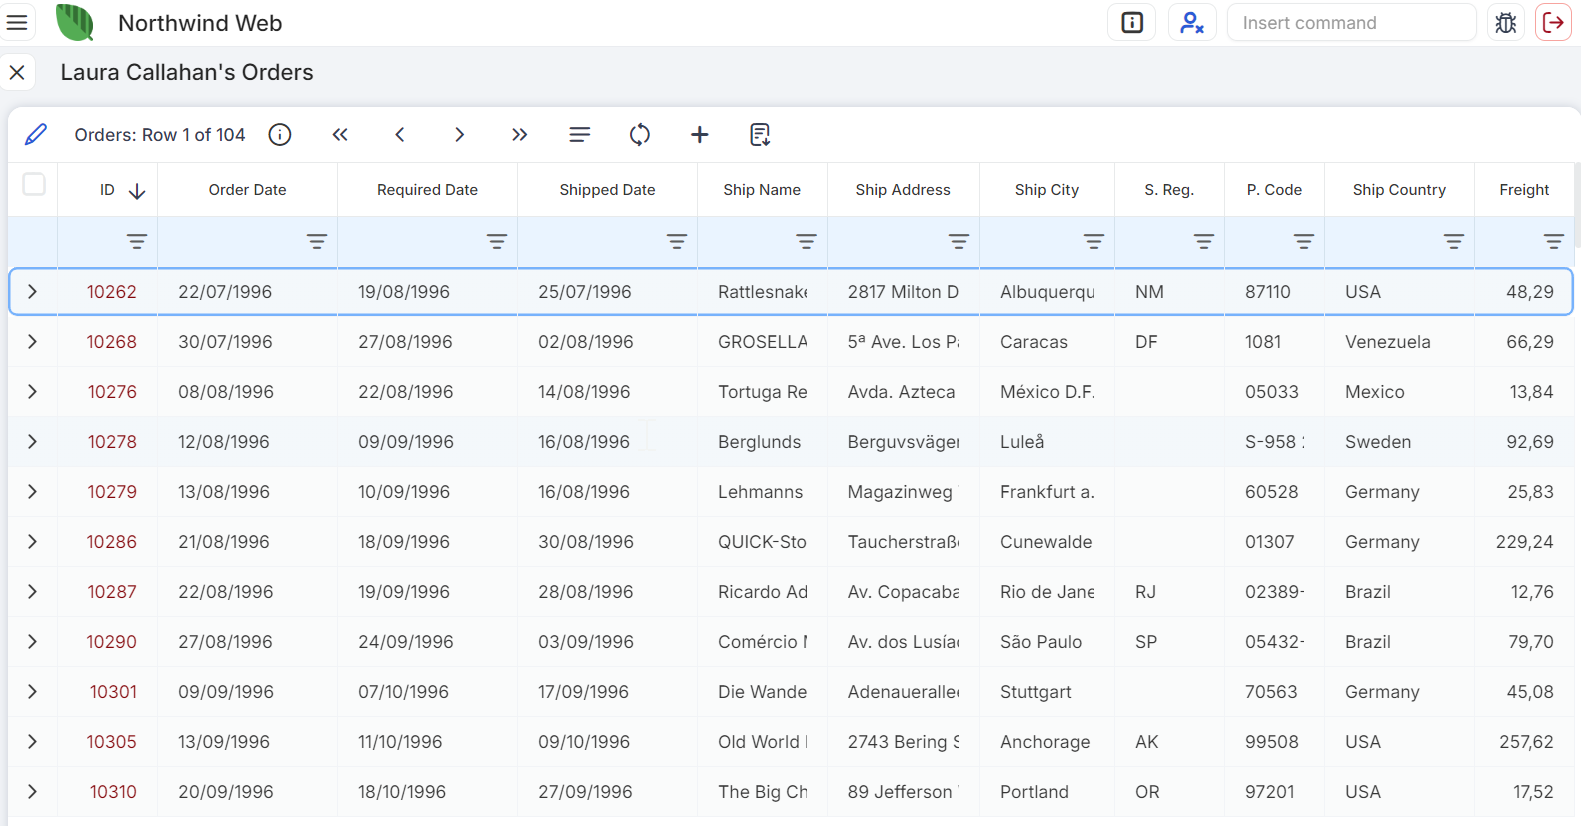Click the export report icon
The height and width of the screenshot is (826, 1581).
(760, 135)
